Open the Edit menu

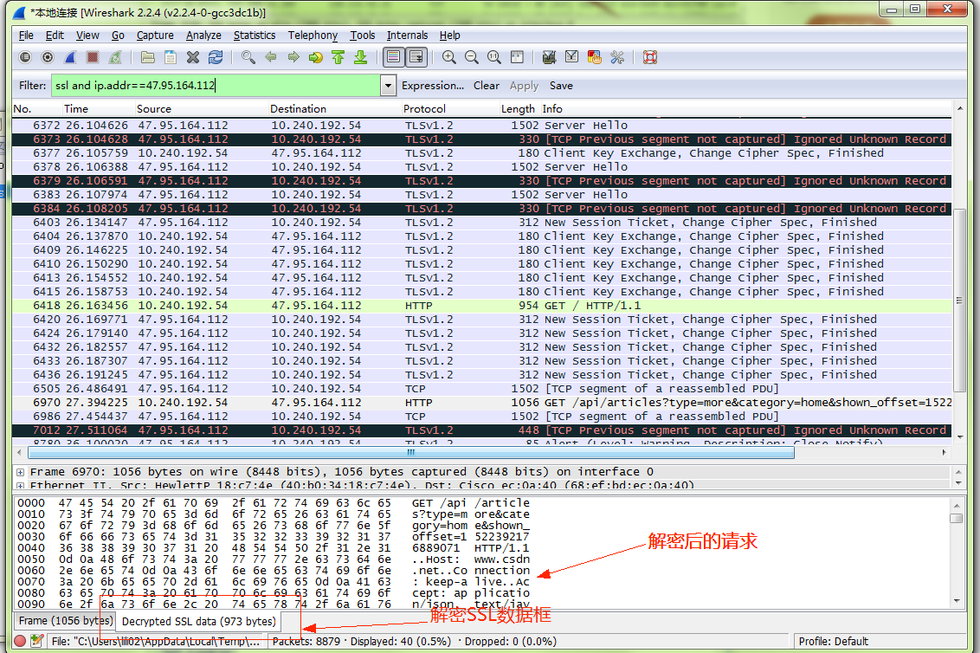coord(54,35)
